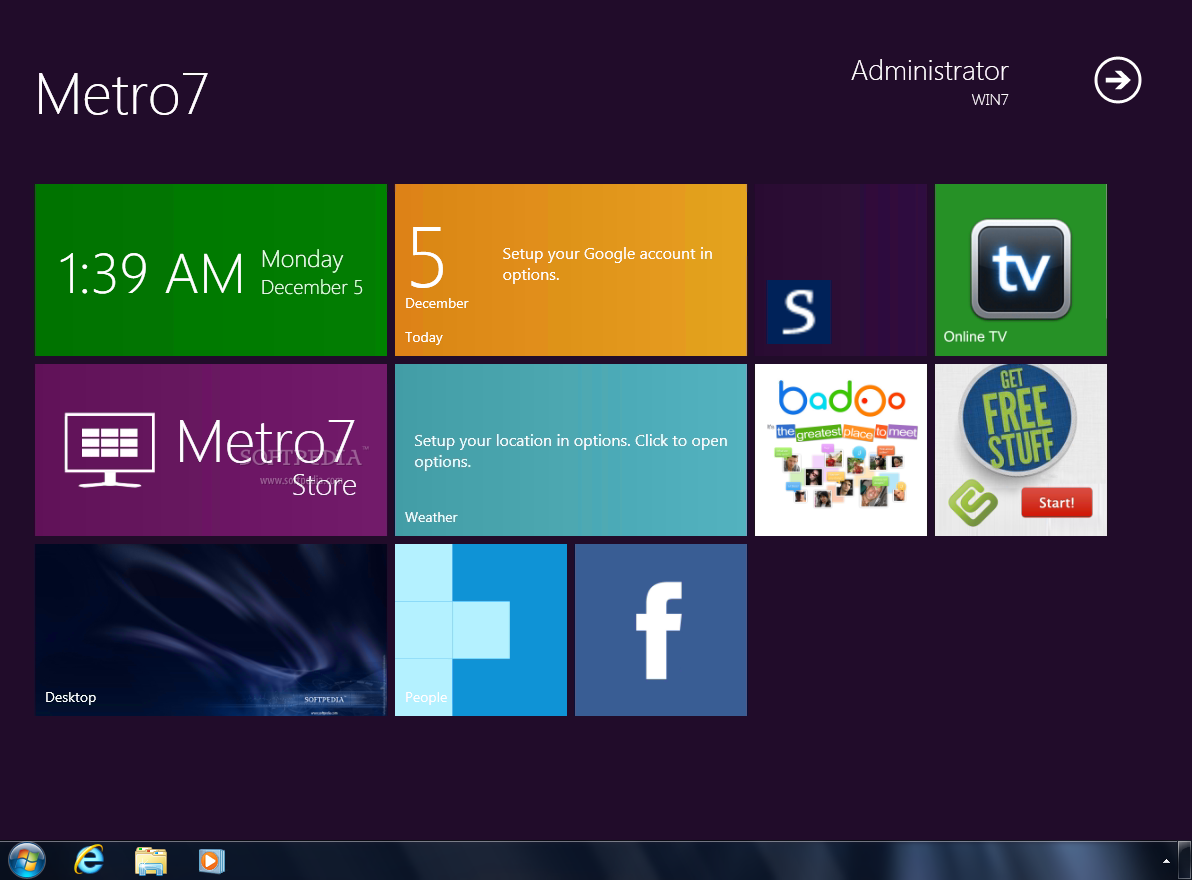Click the green clock tile showing 1:39 AM
This screenshot has width=1192, height=880.
(211, 270)
